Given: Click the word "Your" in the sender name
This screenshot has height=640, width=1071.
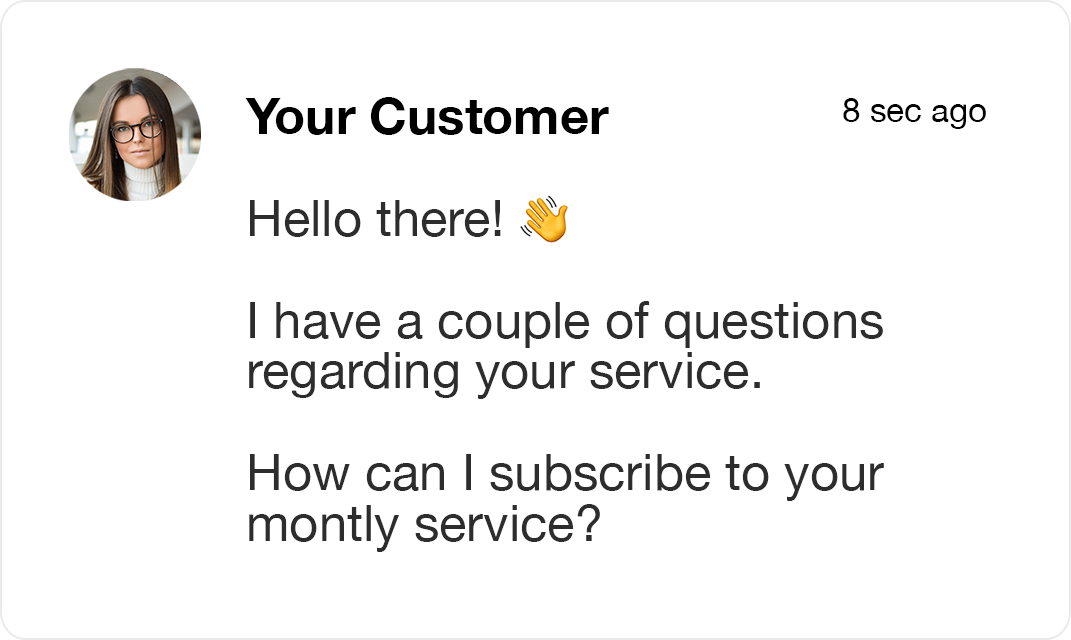Looking at the screenshot, I should [301, 117].
